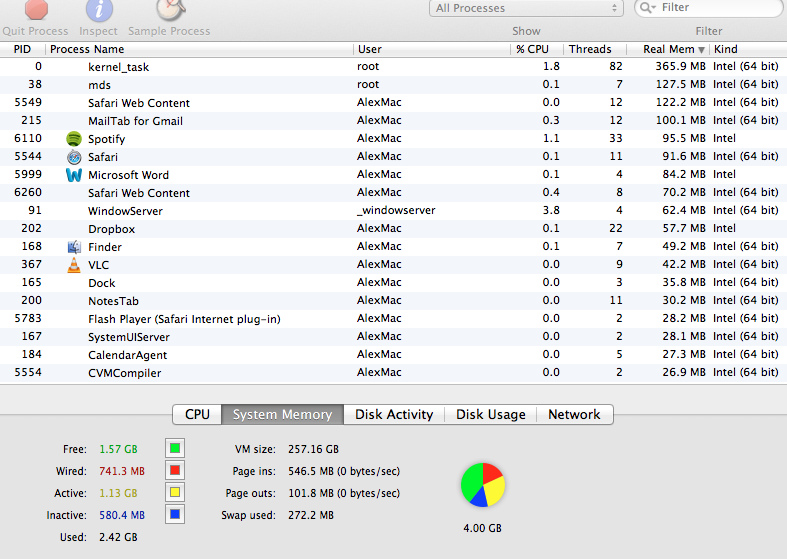Screen dimensions: 787x559
Task: Click the 1.57 GB free memory value
Action: pyautogui.click(x=118, y=449)
